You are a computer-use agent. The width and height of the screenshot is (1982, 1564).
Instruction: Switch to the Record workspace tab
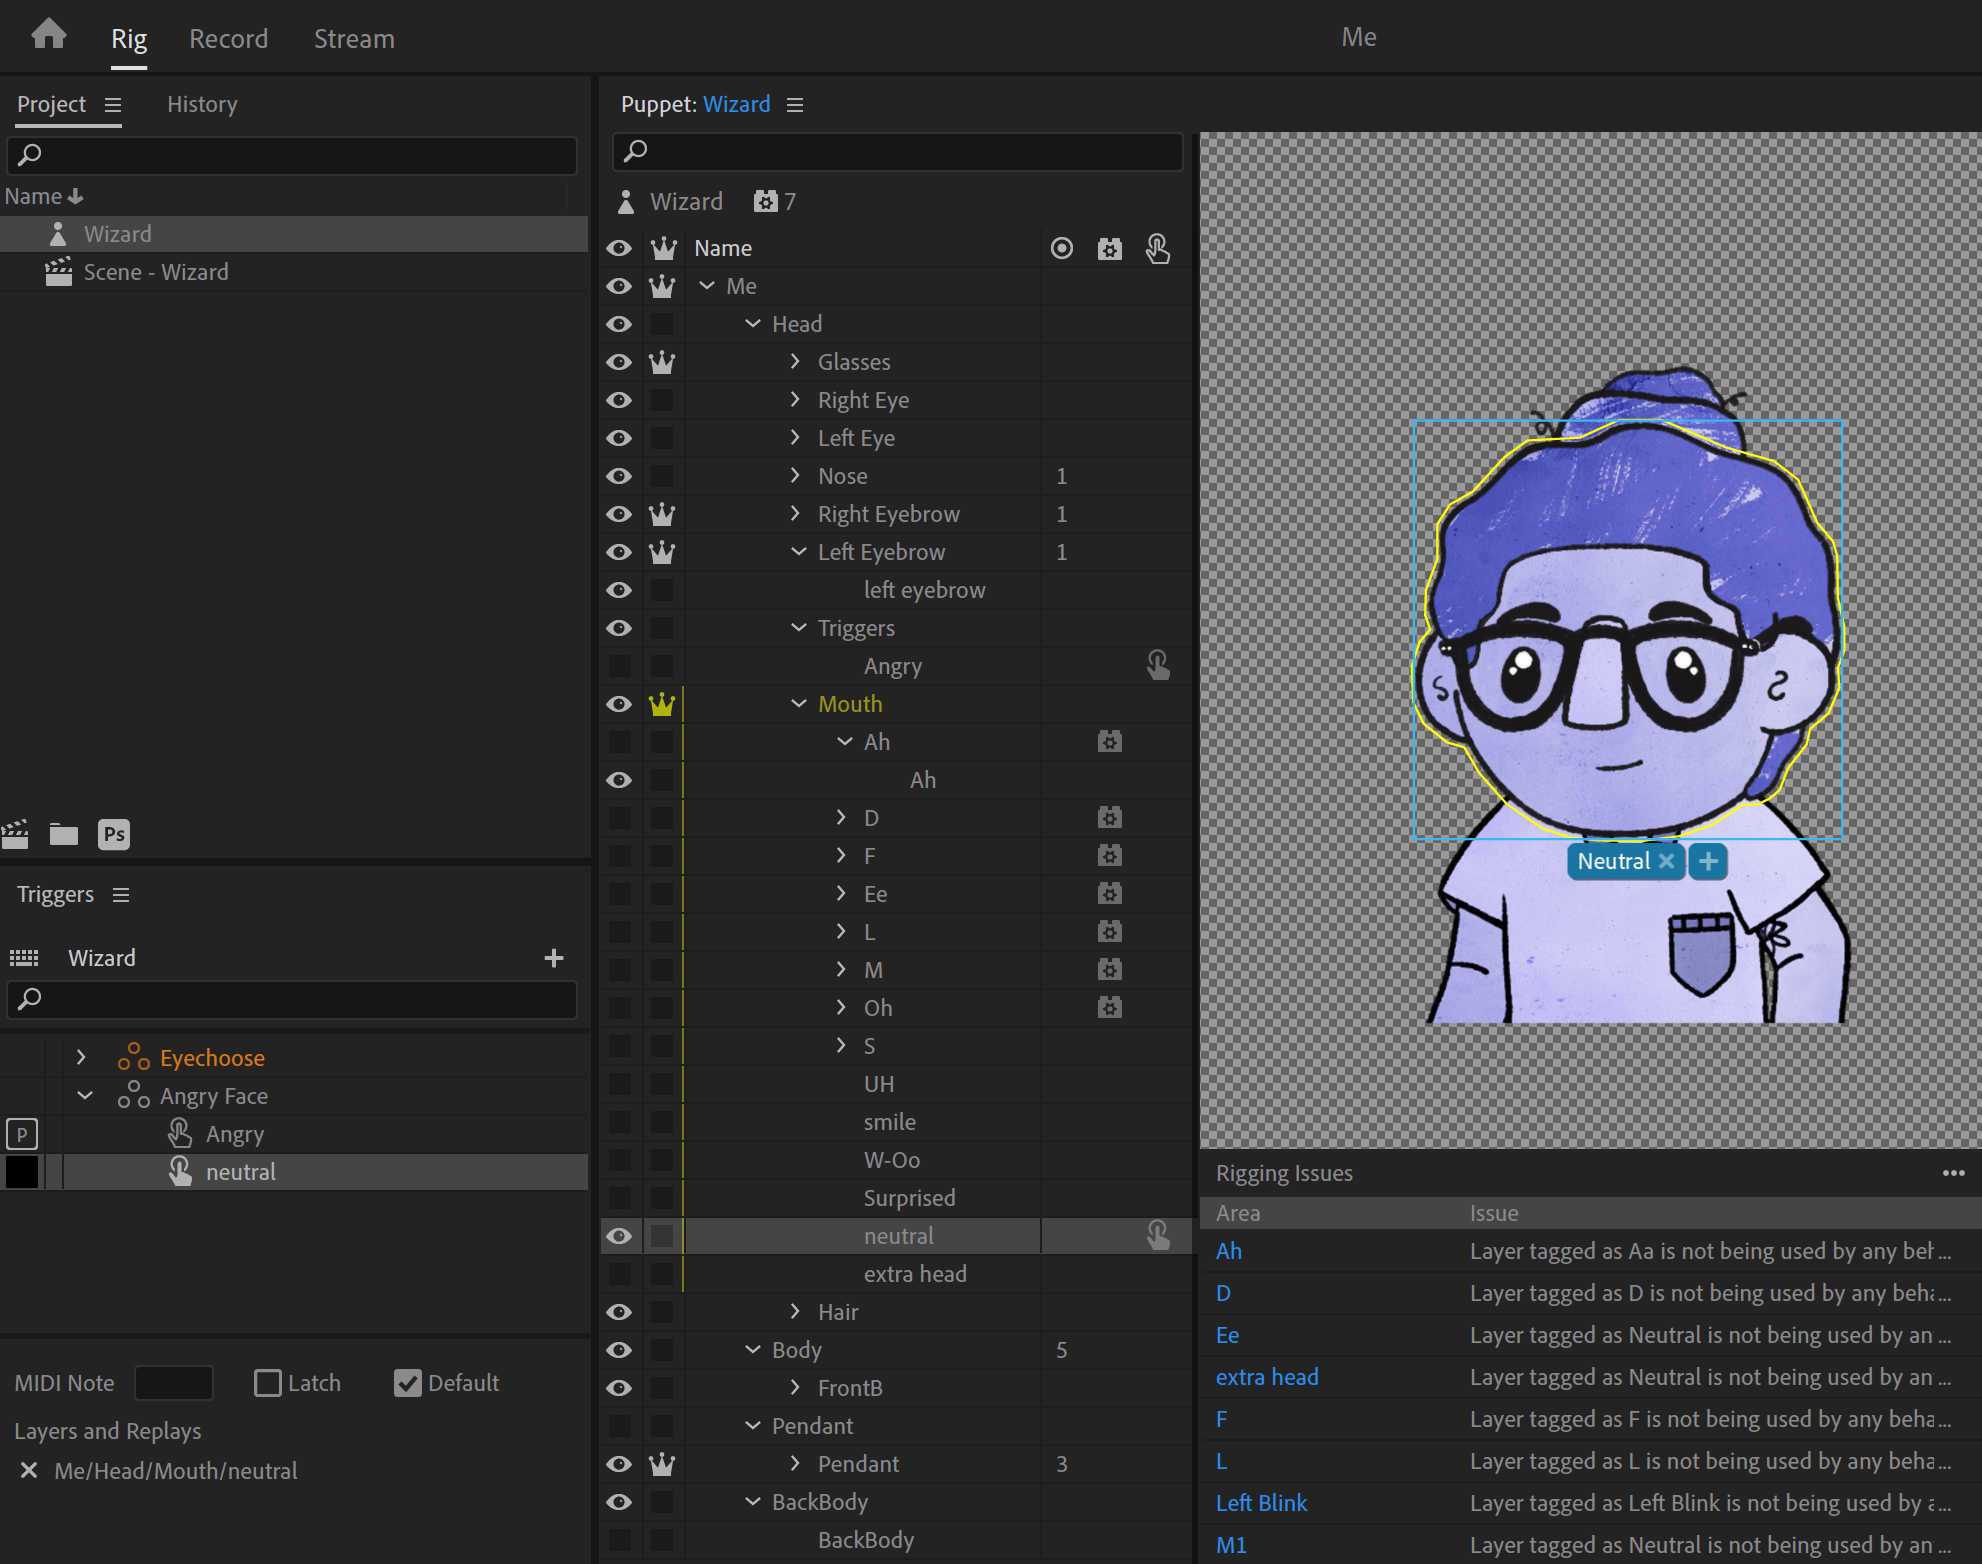click(x=229, y=39)
